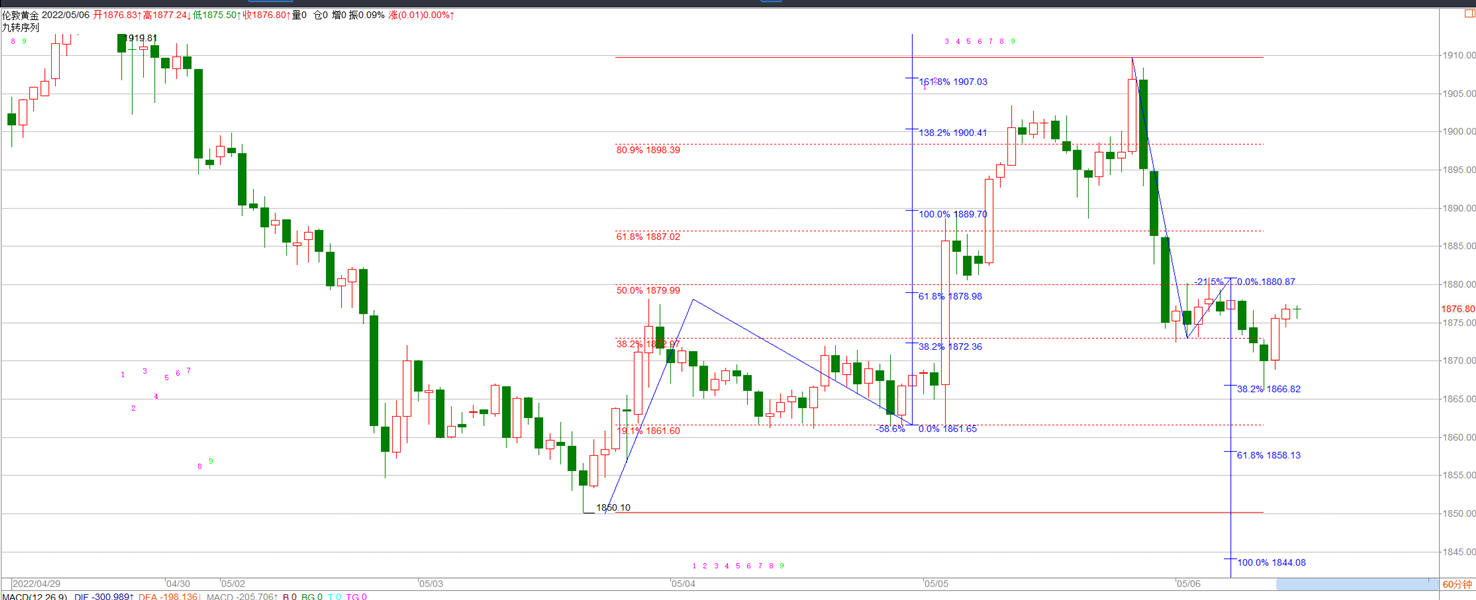This screenshot has height=600, width=1476.
Task: Click the BG 0 indicator value
Action: 312,596
